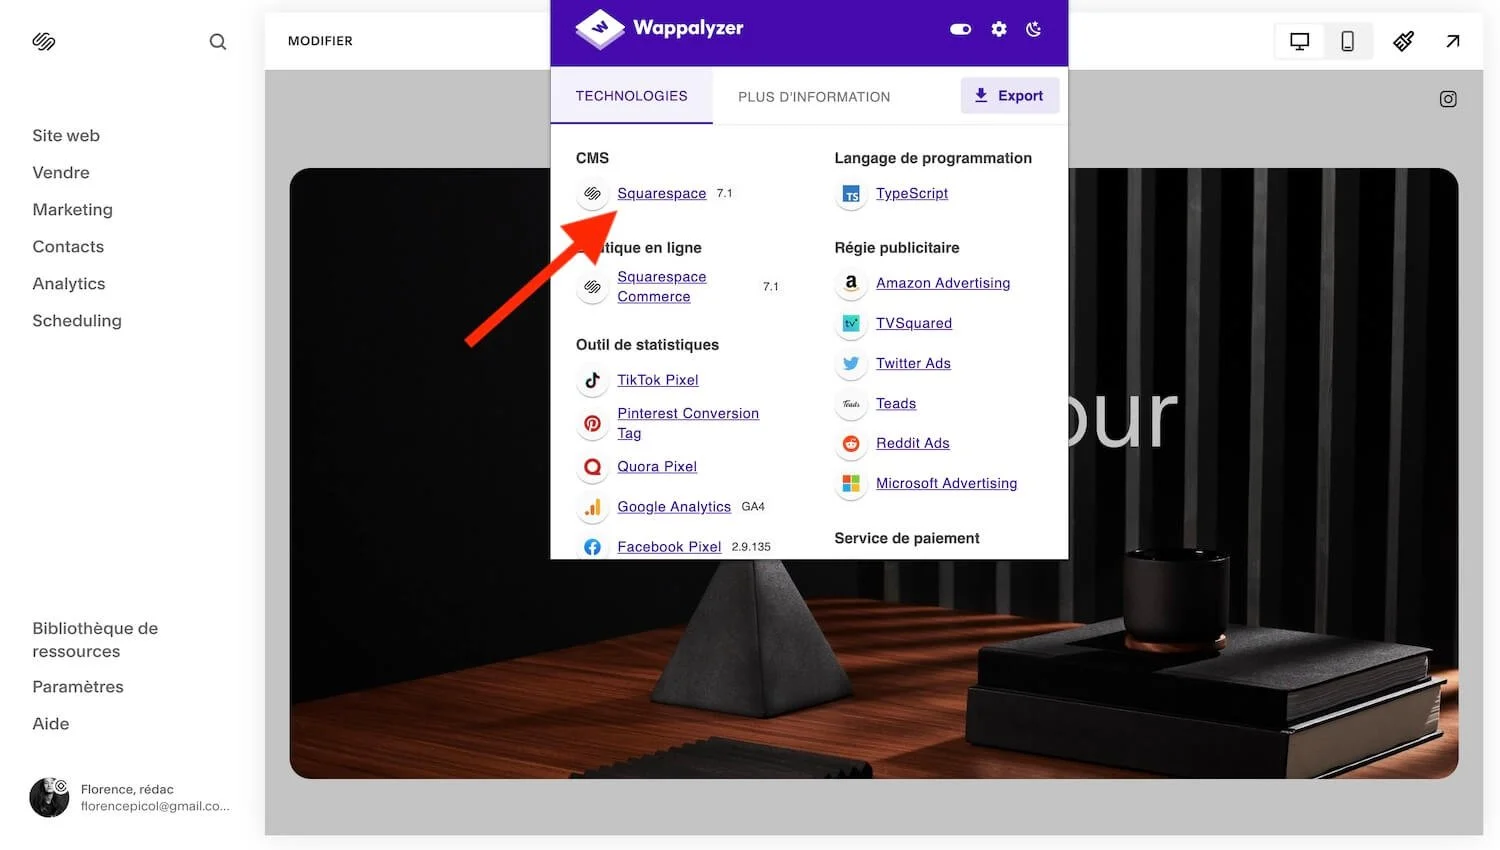This screenshot has width=1500, height=850.
Task: Open Paramètres in sidebar
Action: [78, 687]
